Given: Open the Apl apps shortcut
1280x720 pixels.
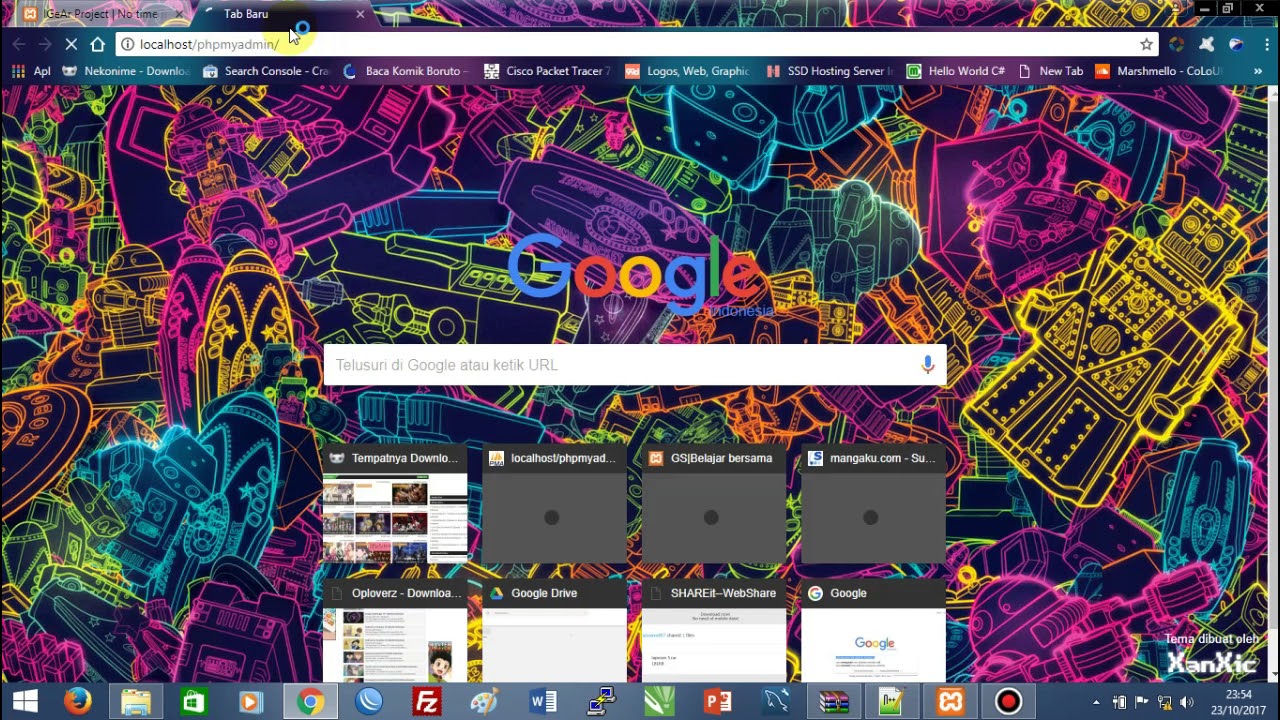Looking at the screenshot, I should point(30,71).
